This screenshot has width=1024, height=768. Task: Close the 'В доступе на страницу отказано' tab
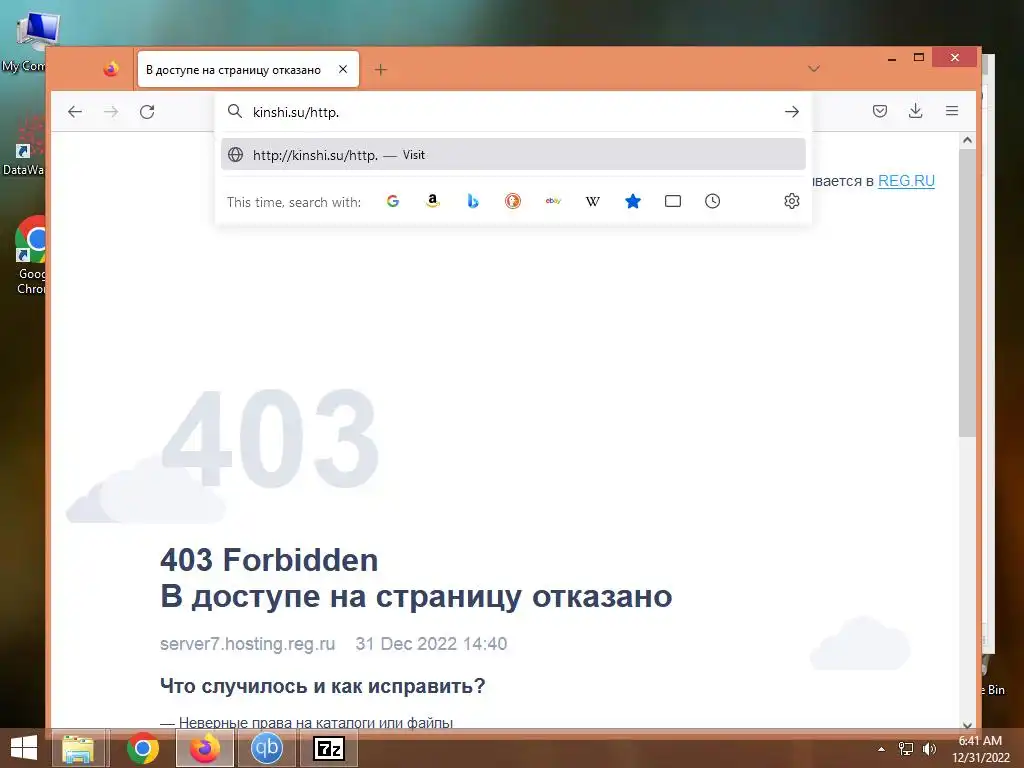point(343,69)
